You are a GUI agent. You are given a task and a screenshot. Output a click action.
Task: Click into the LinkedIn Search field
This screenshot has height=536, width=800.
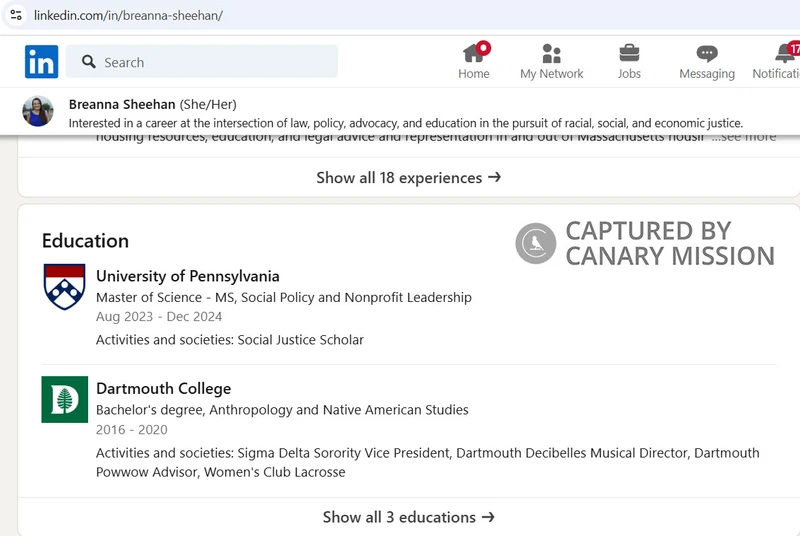click(x=202, y=62)
